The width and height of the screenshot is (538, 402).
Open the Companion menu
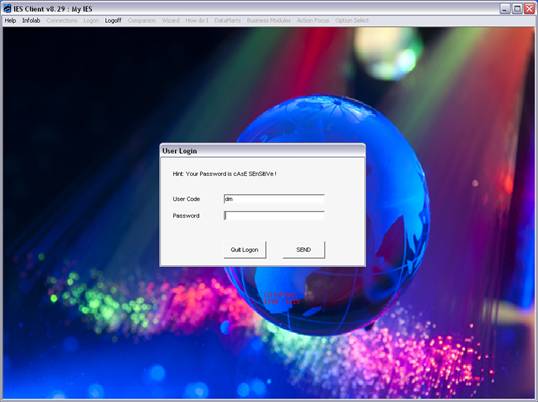pyautogui.click(x=142, y=21)
